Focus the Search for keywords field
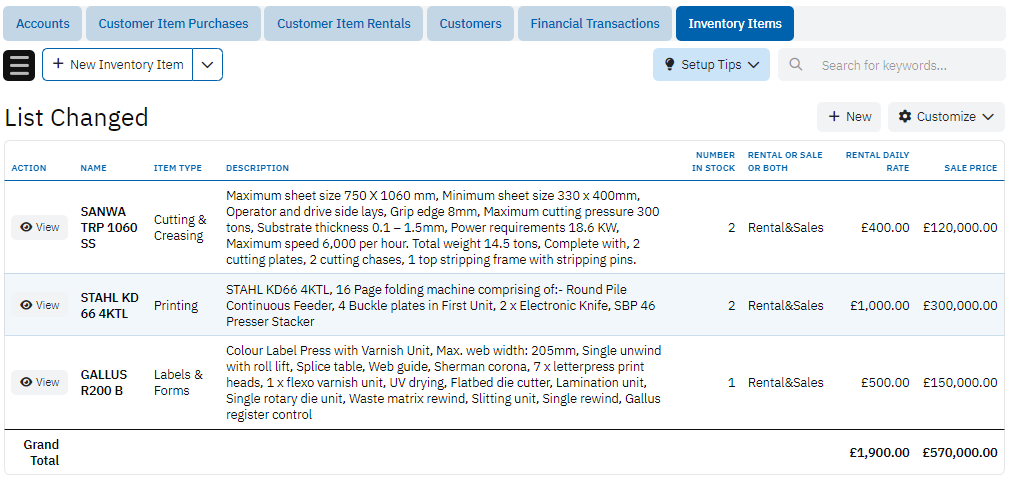 click(x=905, y=65)
